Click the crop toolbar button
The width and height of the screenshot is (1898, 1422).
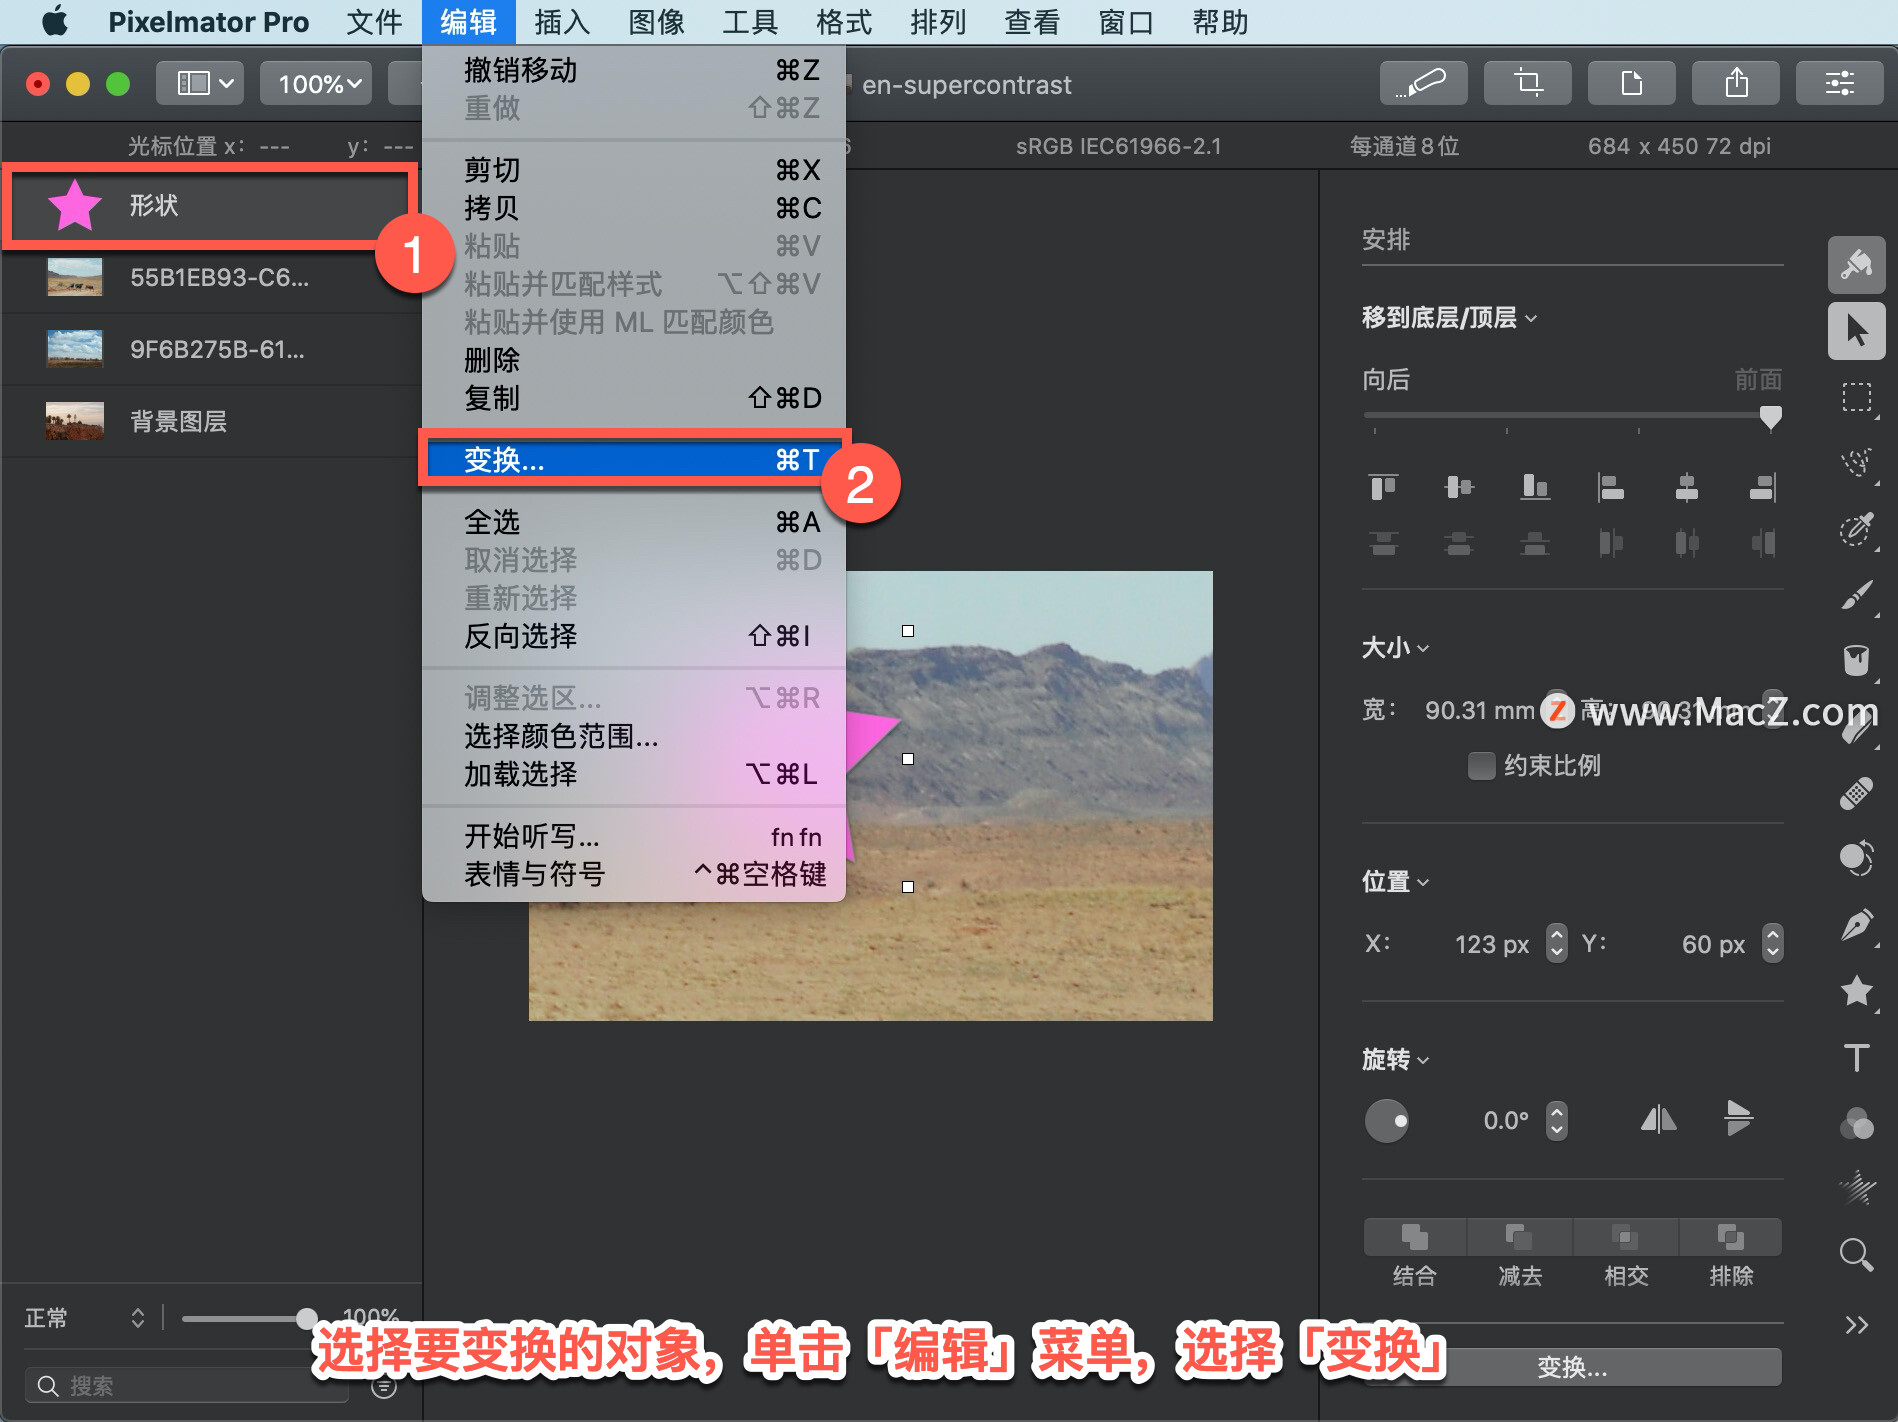coord(1527,84)
